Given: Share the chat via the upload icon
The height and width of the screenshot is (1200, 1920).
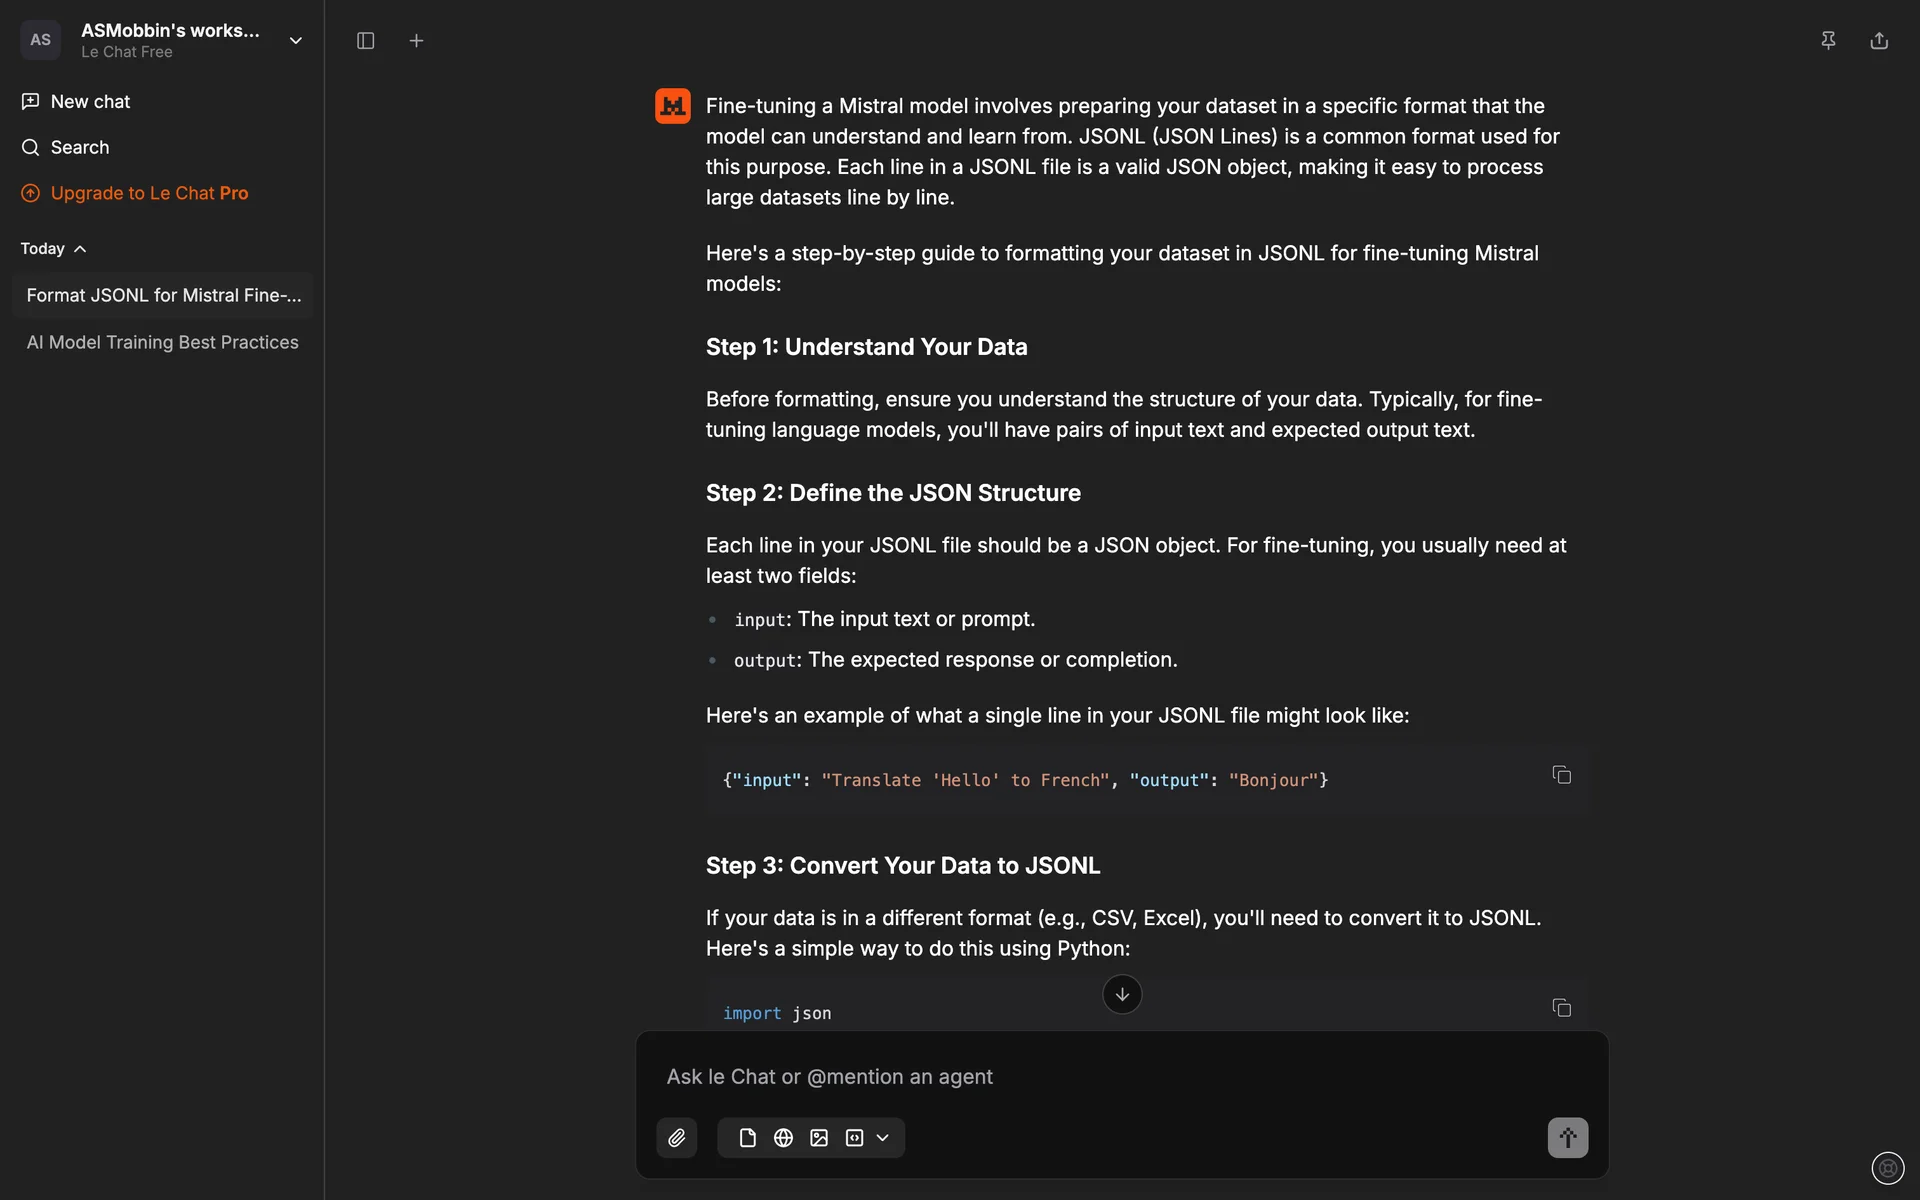Looking at the screenshot, I should point(1879,41).
